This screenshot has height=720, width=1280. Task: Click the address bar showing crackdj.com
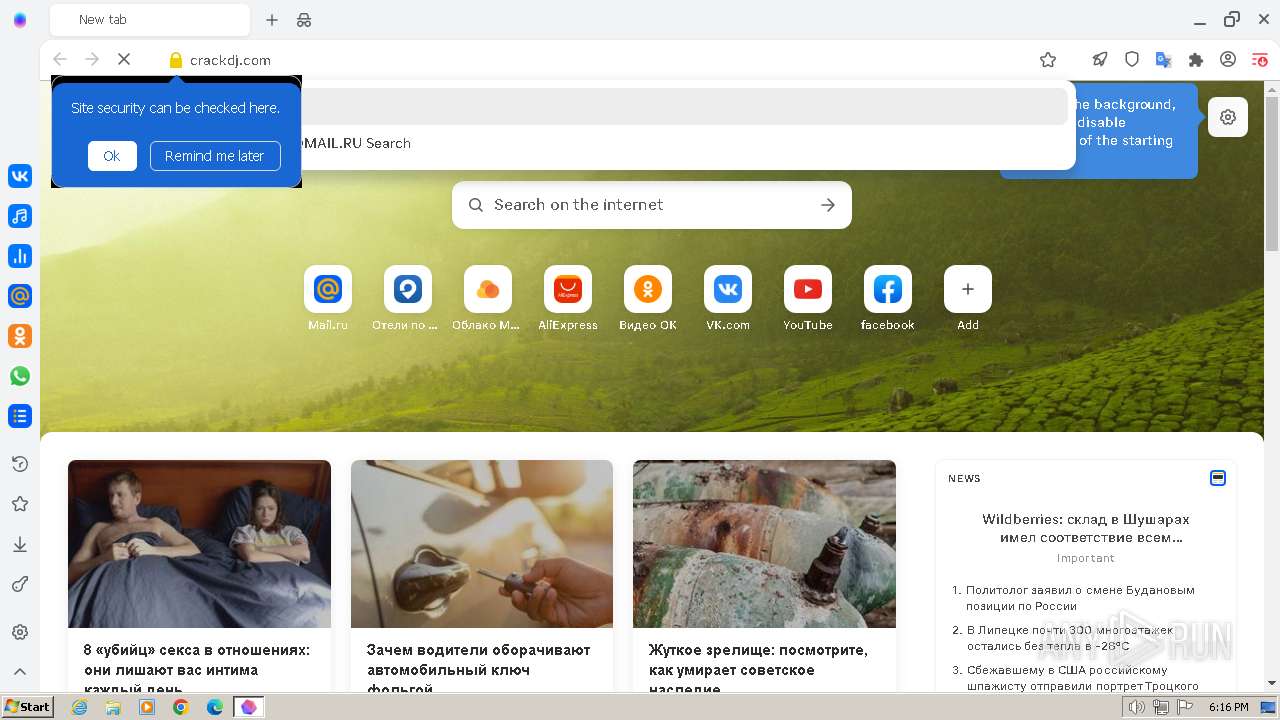click(600, 60)
